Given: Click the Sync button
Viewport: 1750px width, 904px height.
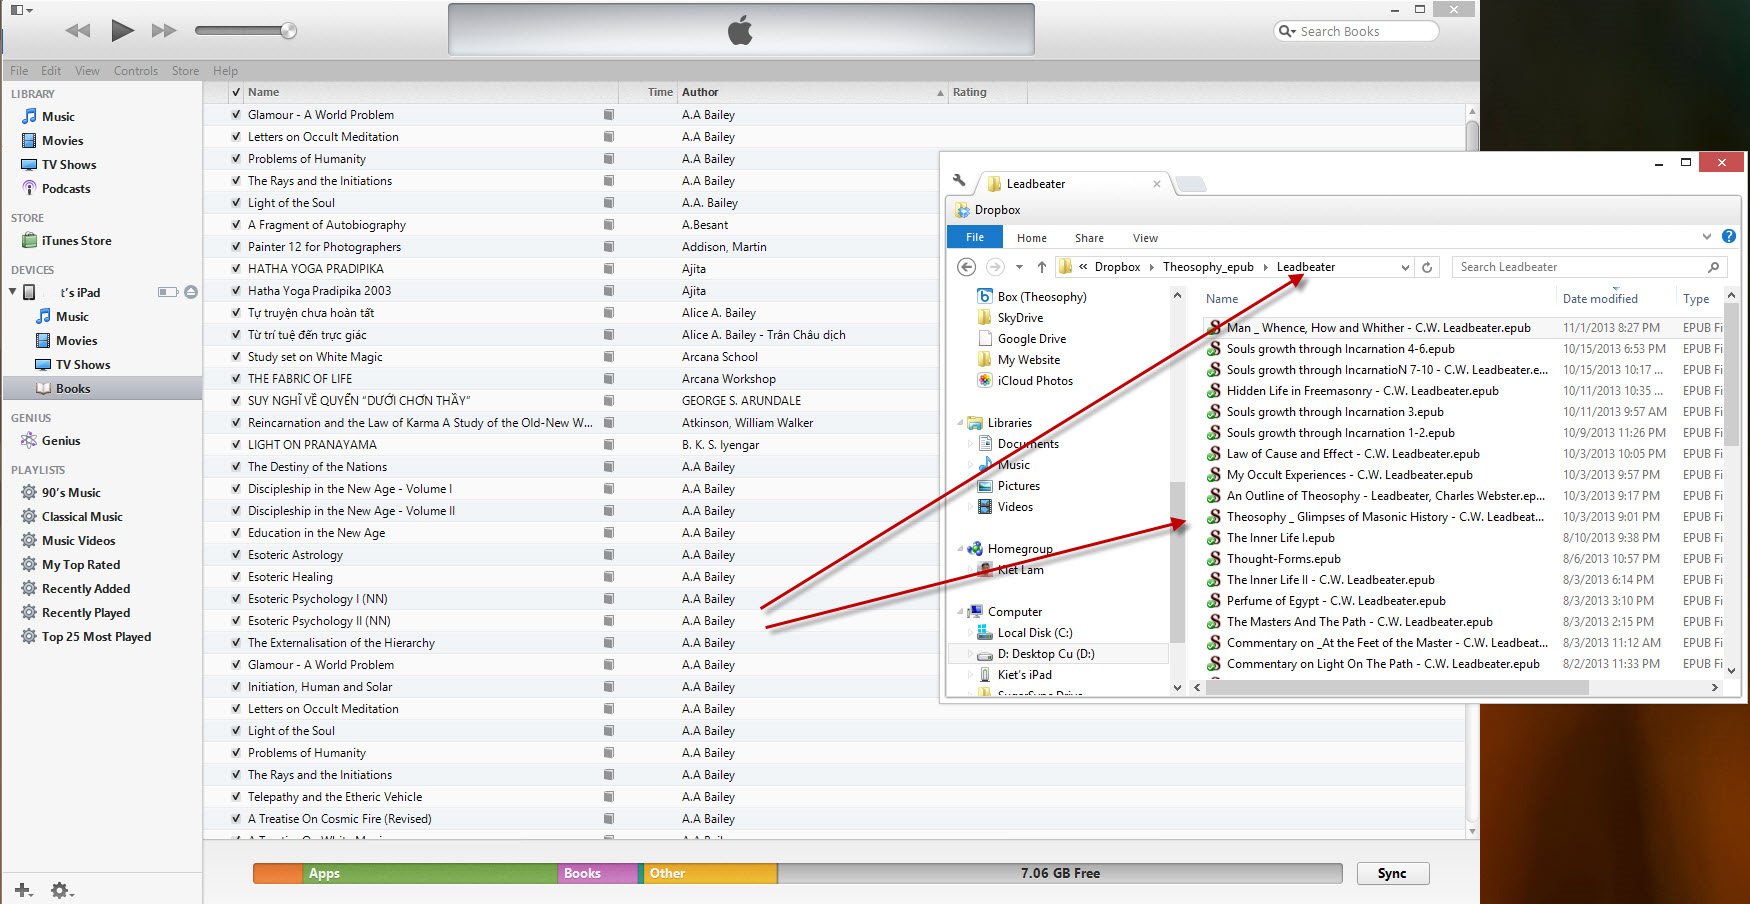Looking at the screenshot, I should [x=1392, y=873].
